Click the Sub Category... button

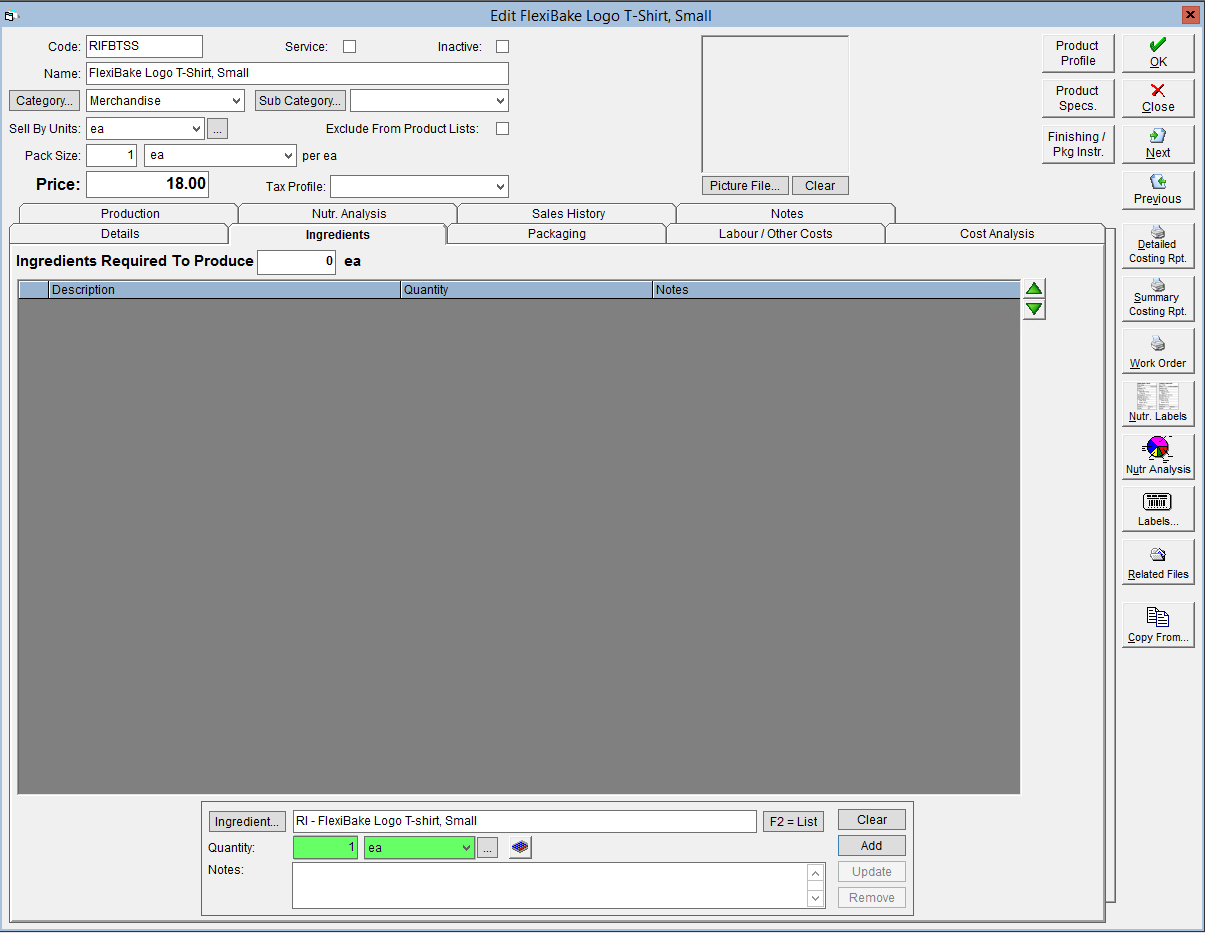point(300,101)
